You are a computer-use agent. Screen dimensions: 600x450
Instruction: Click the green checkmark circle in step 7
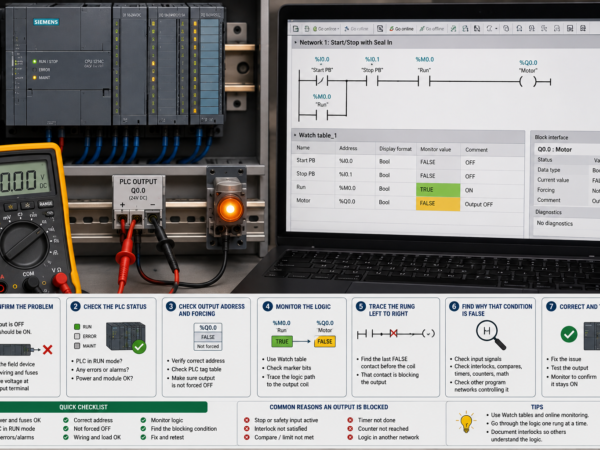coord(569,334)
